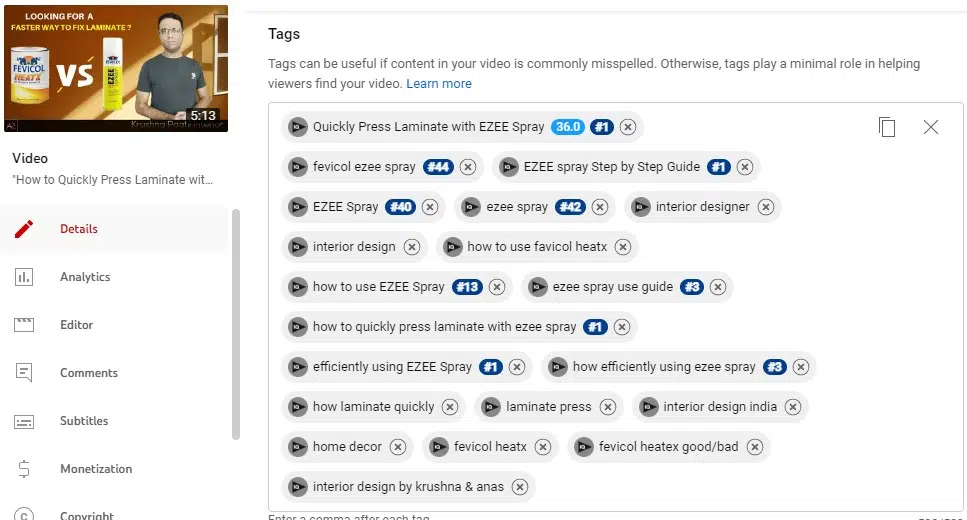Remove the 'fevicol ezee spray' tag
Image resolution: width=967 pixels, height=520 pixels.
coord(468,167)
